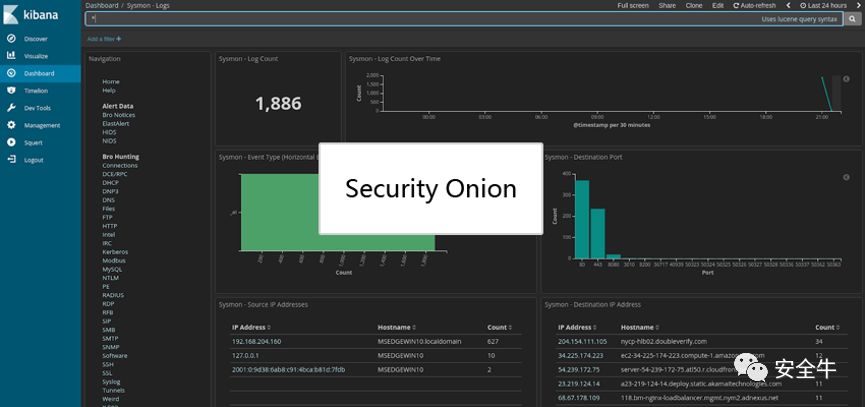
Task: Open Discover from the Kibana sidebar
Action: [35, 39]
